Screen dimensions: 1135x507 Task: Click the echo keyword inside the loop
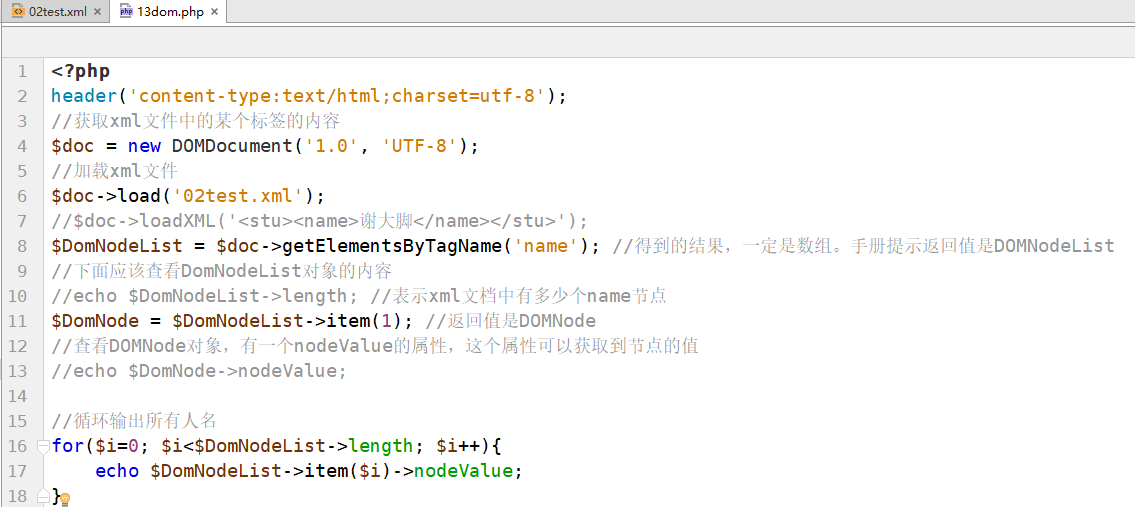(x=117, y=471)
